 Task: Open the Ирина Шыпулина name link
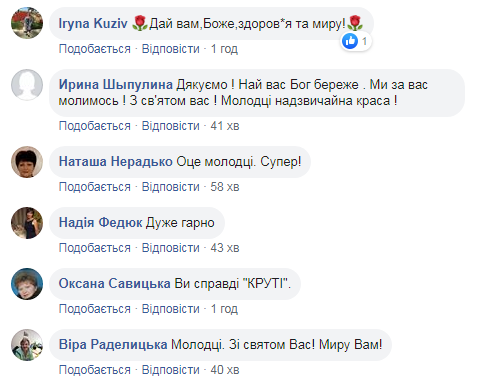tap(116, 85)
